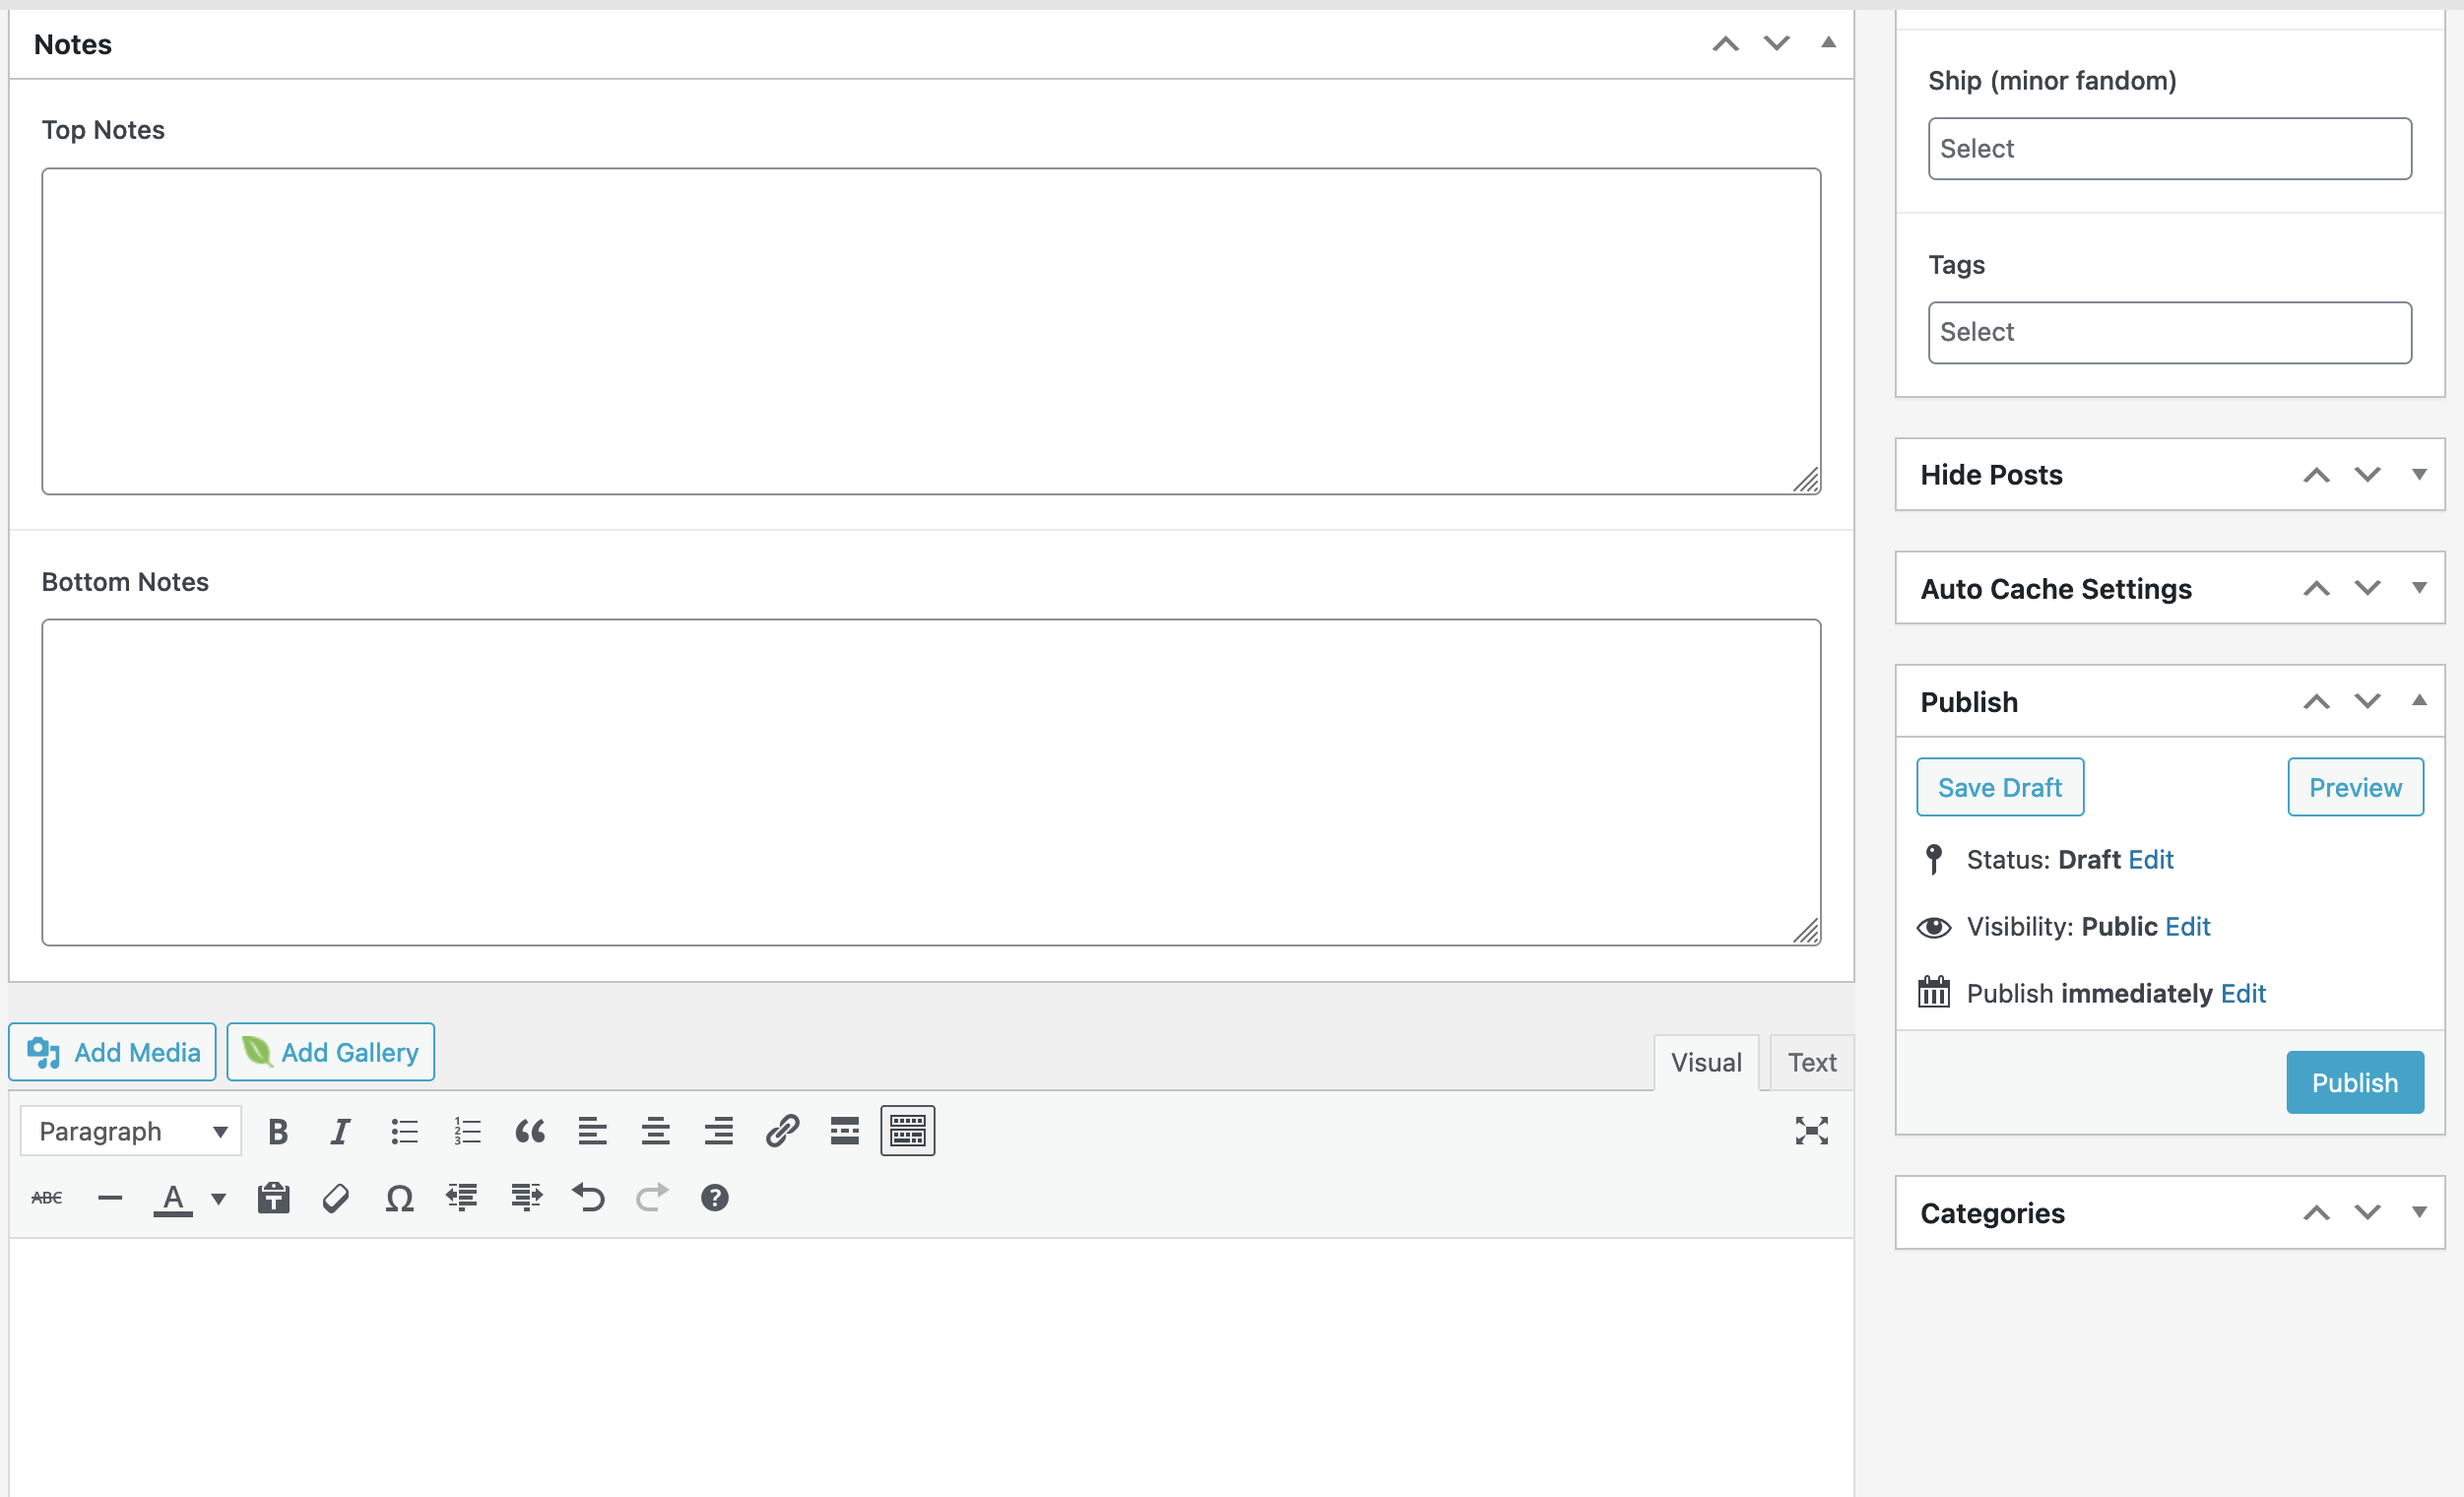2464x1497 pixels.
Task: Open the Paragraph style dropdown
Action: pos(129,1130)
